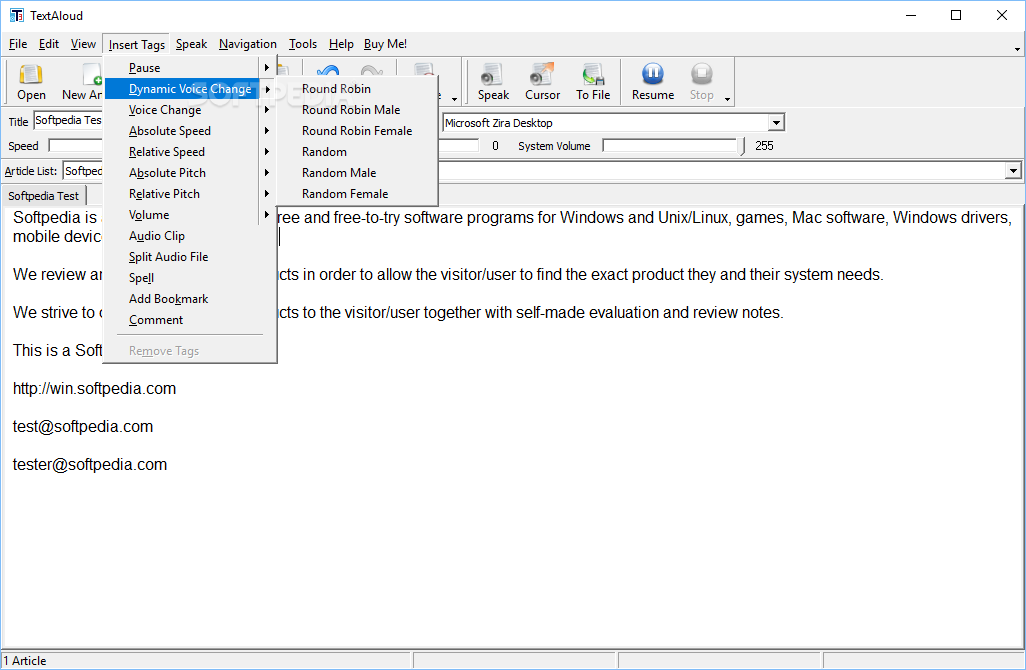Expand the Pause submenu
This screenshot has width=1026, height=670.
pyautogui.click(x=190, y=67)
